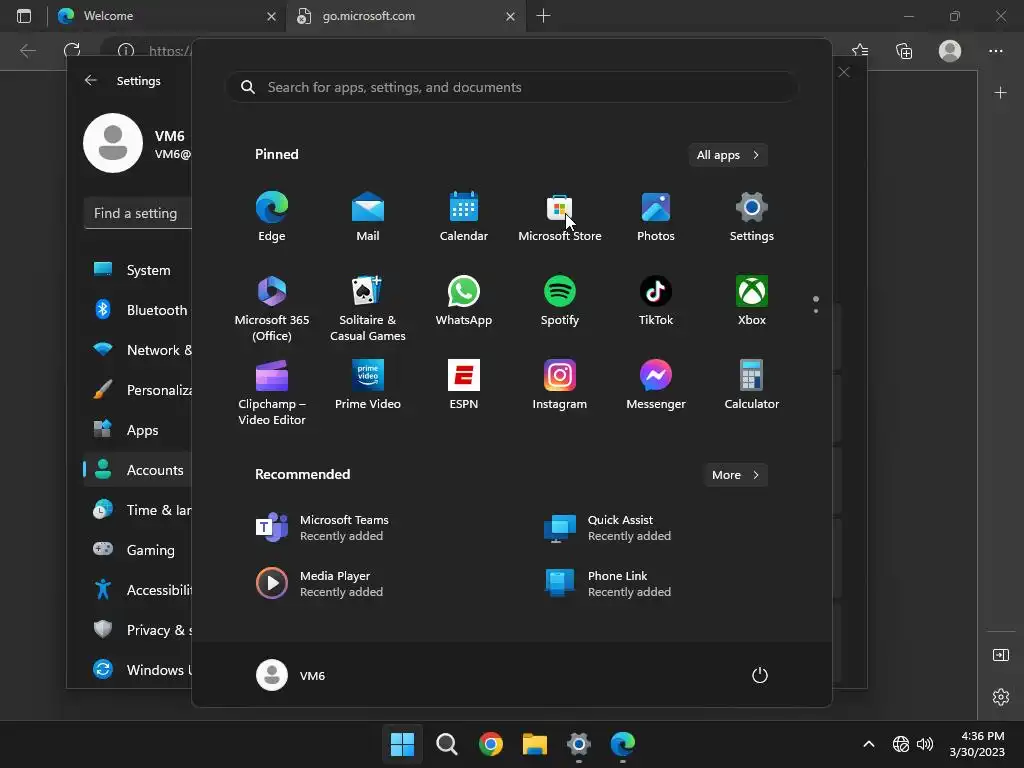Hide the Edge sidebar
The width and height of the screenshot is (1024, 768).
coord(1000,655)
